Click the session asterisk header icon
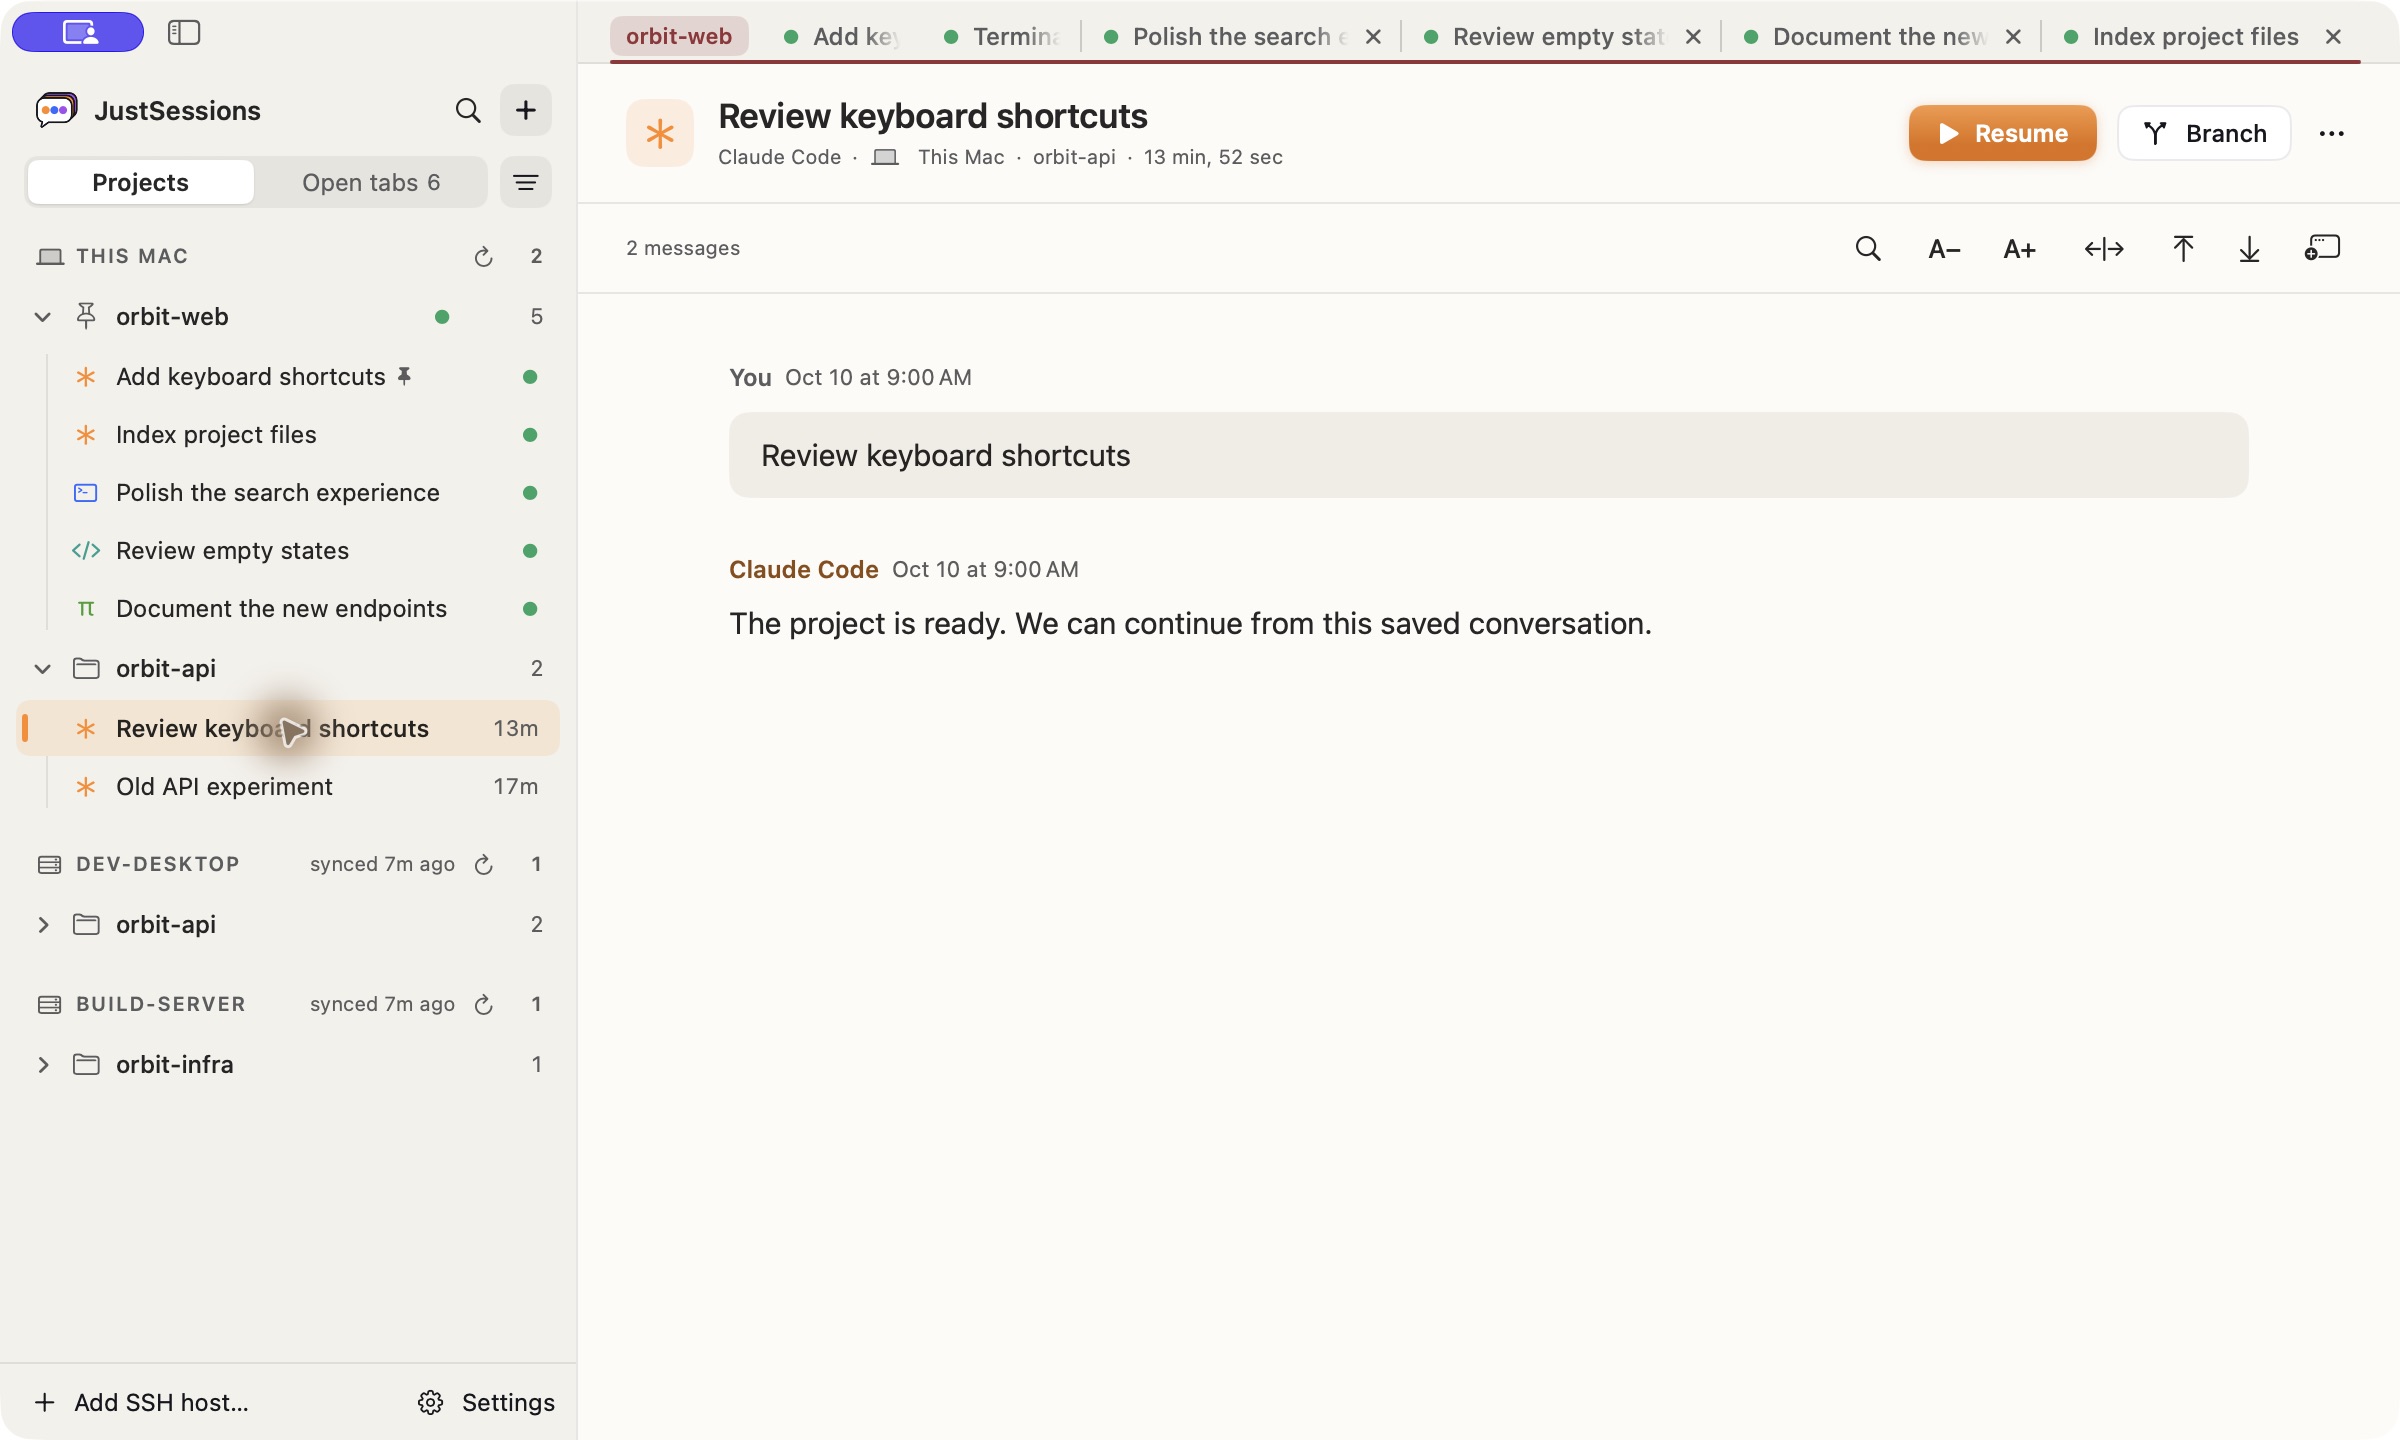The width and height of the screenshot is (2400, 1440). [660, 134]
